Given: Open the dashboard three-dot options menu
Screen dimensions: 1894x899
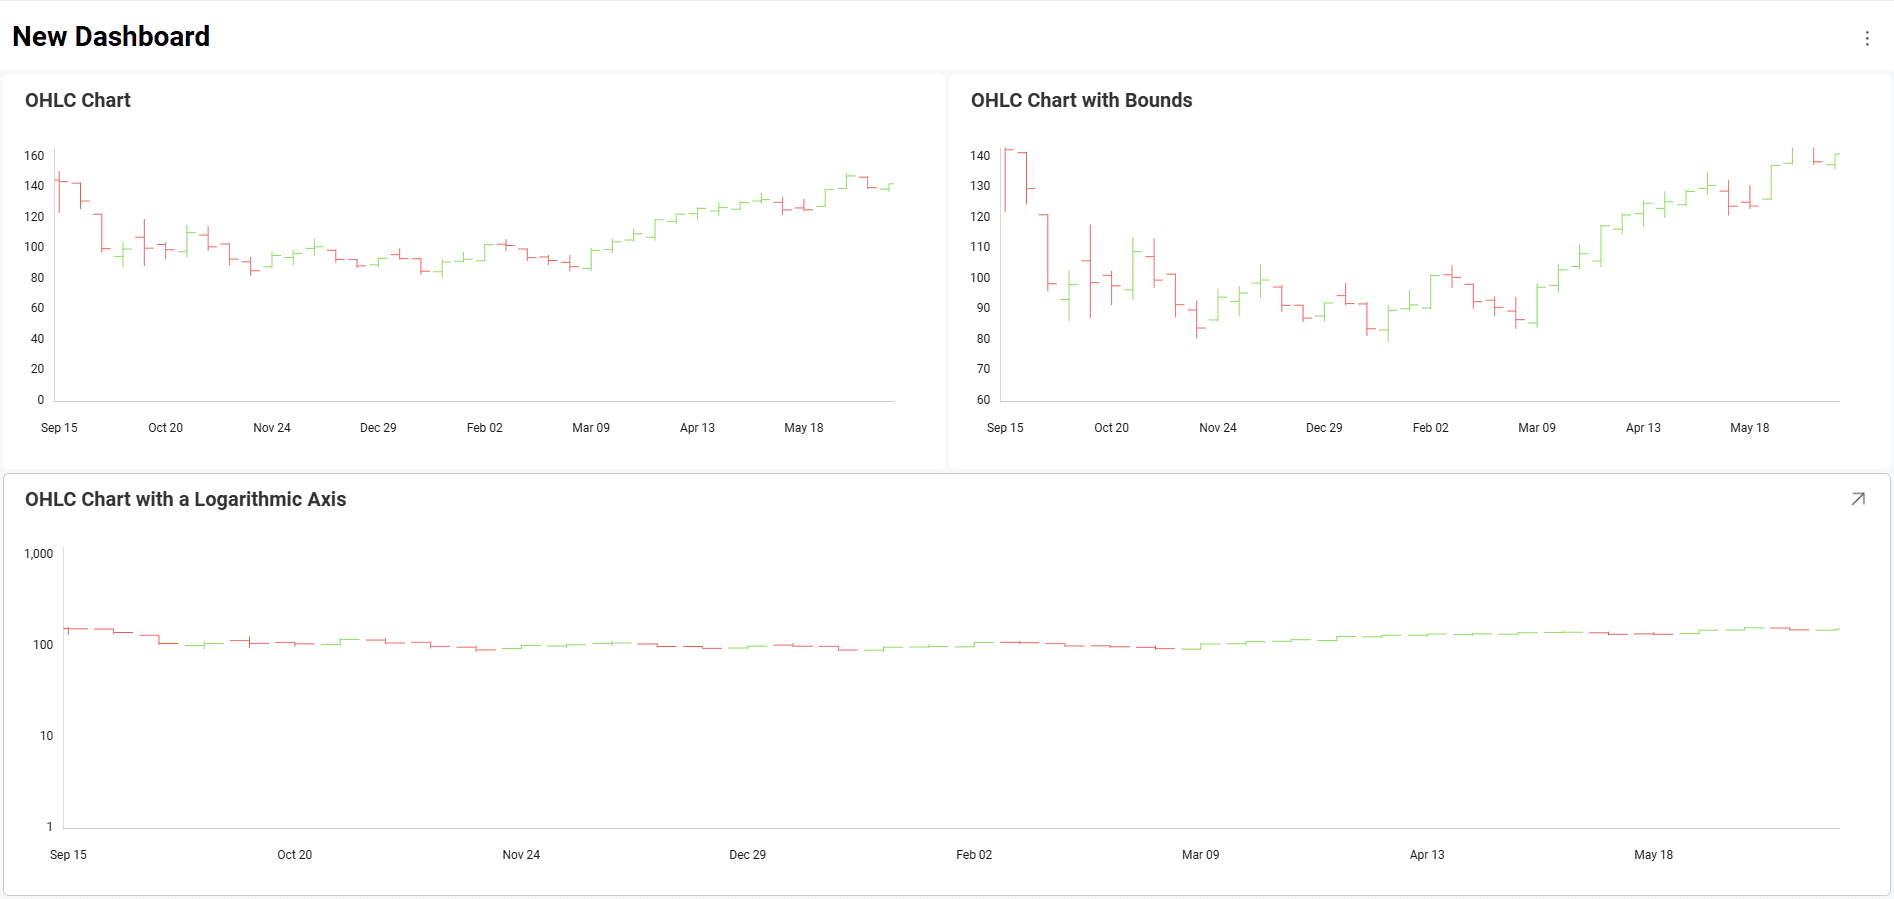Looking at the screenshot, I should [1867, 38].
